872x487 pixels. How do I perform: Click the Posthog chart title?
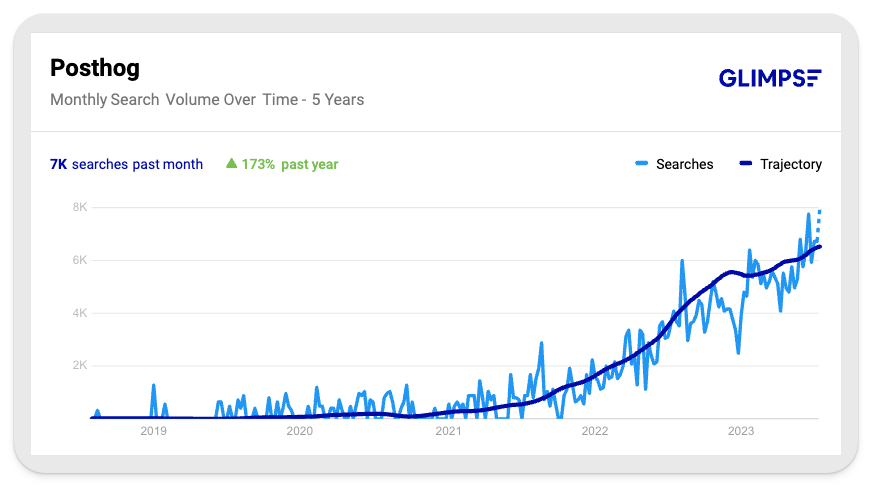click(x=95, y=68)
